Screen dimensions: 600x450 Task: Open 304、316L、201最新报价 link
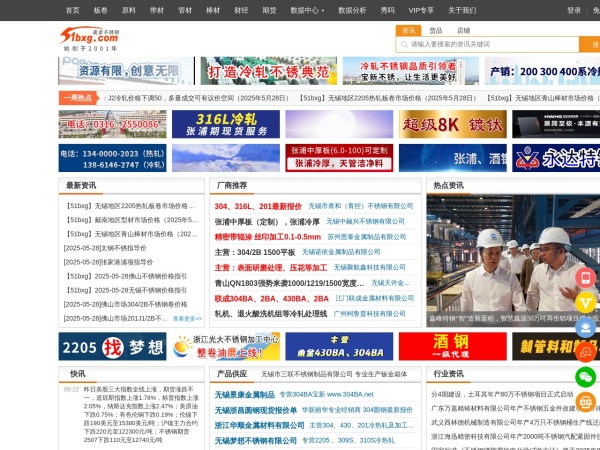[258, 206]
